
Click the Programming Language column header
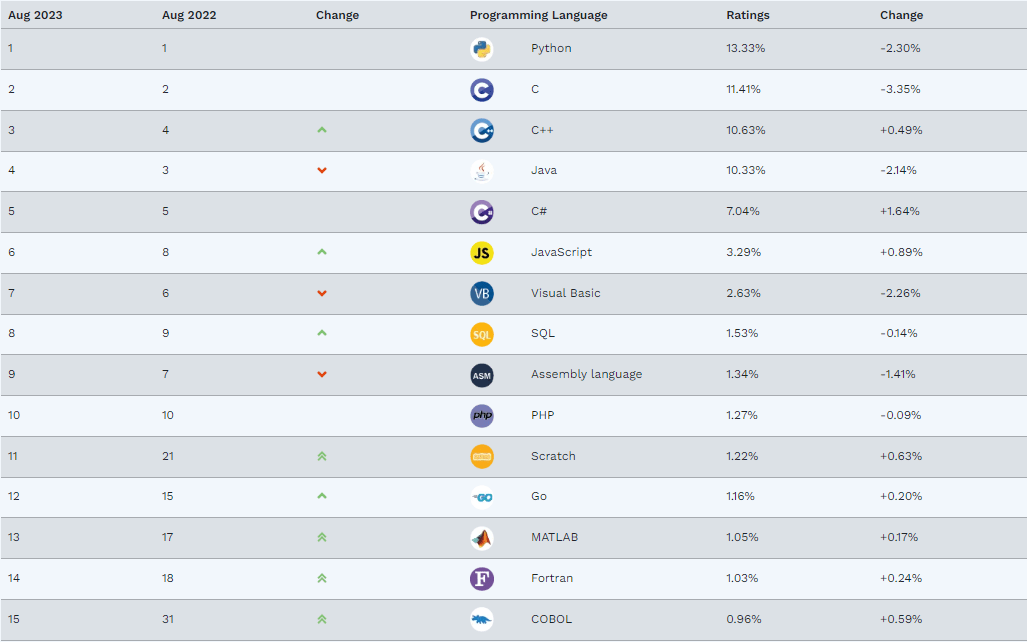pyautogui.click(x=538, y=15)
